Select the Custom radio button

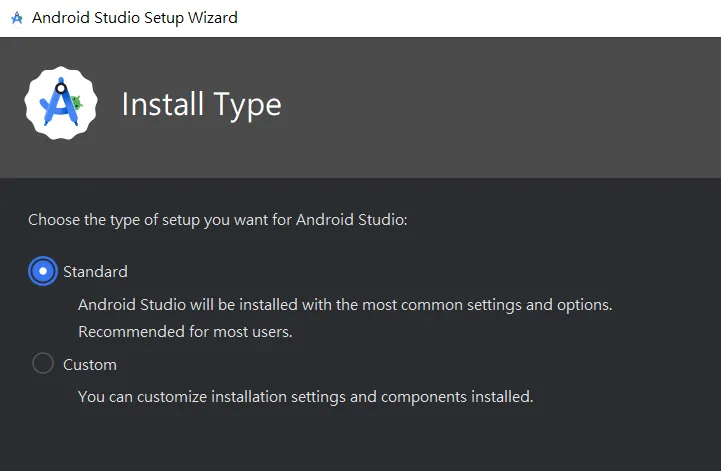(x=43, y=364)
